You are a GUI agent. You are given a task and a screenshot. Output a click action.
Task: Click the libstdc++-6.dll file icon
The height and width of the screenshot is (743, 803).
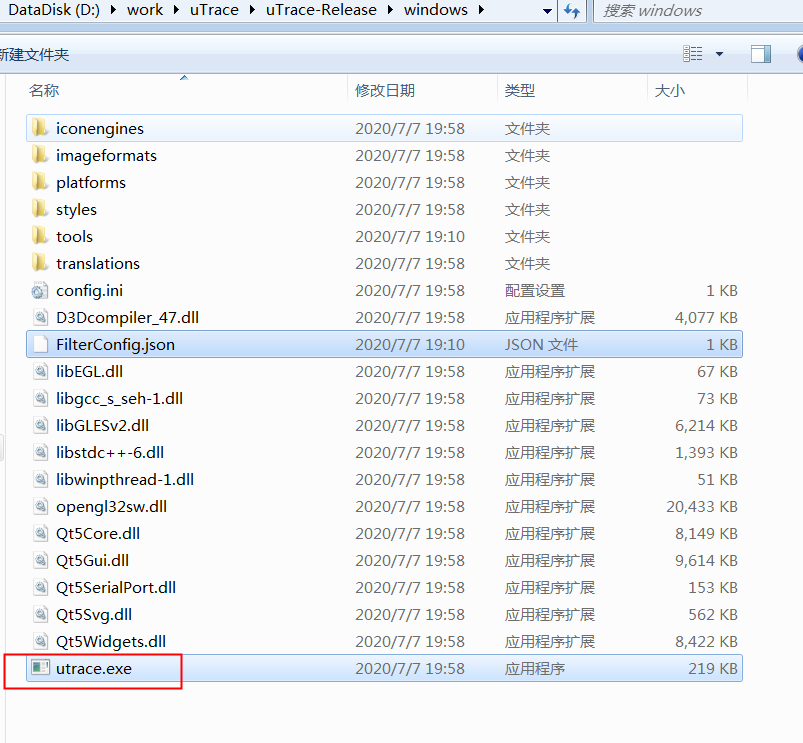40,452
